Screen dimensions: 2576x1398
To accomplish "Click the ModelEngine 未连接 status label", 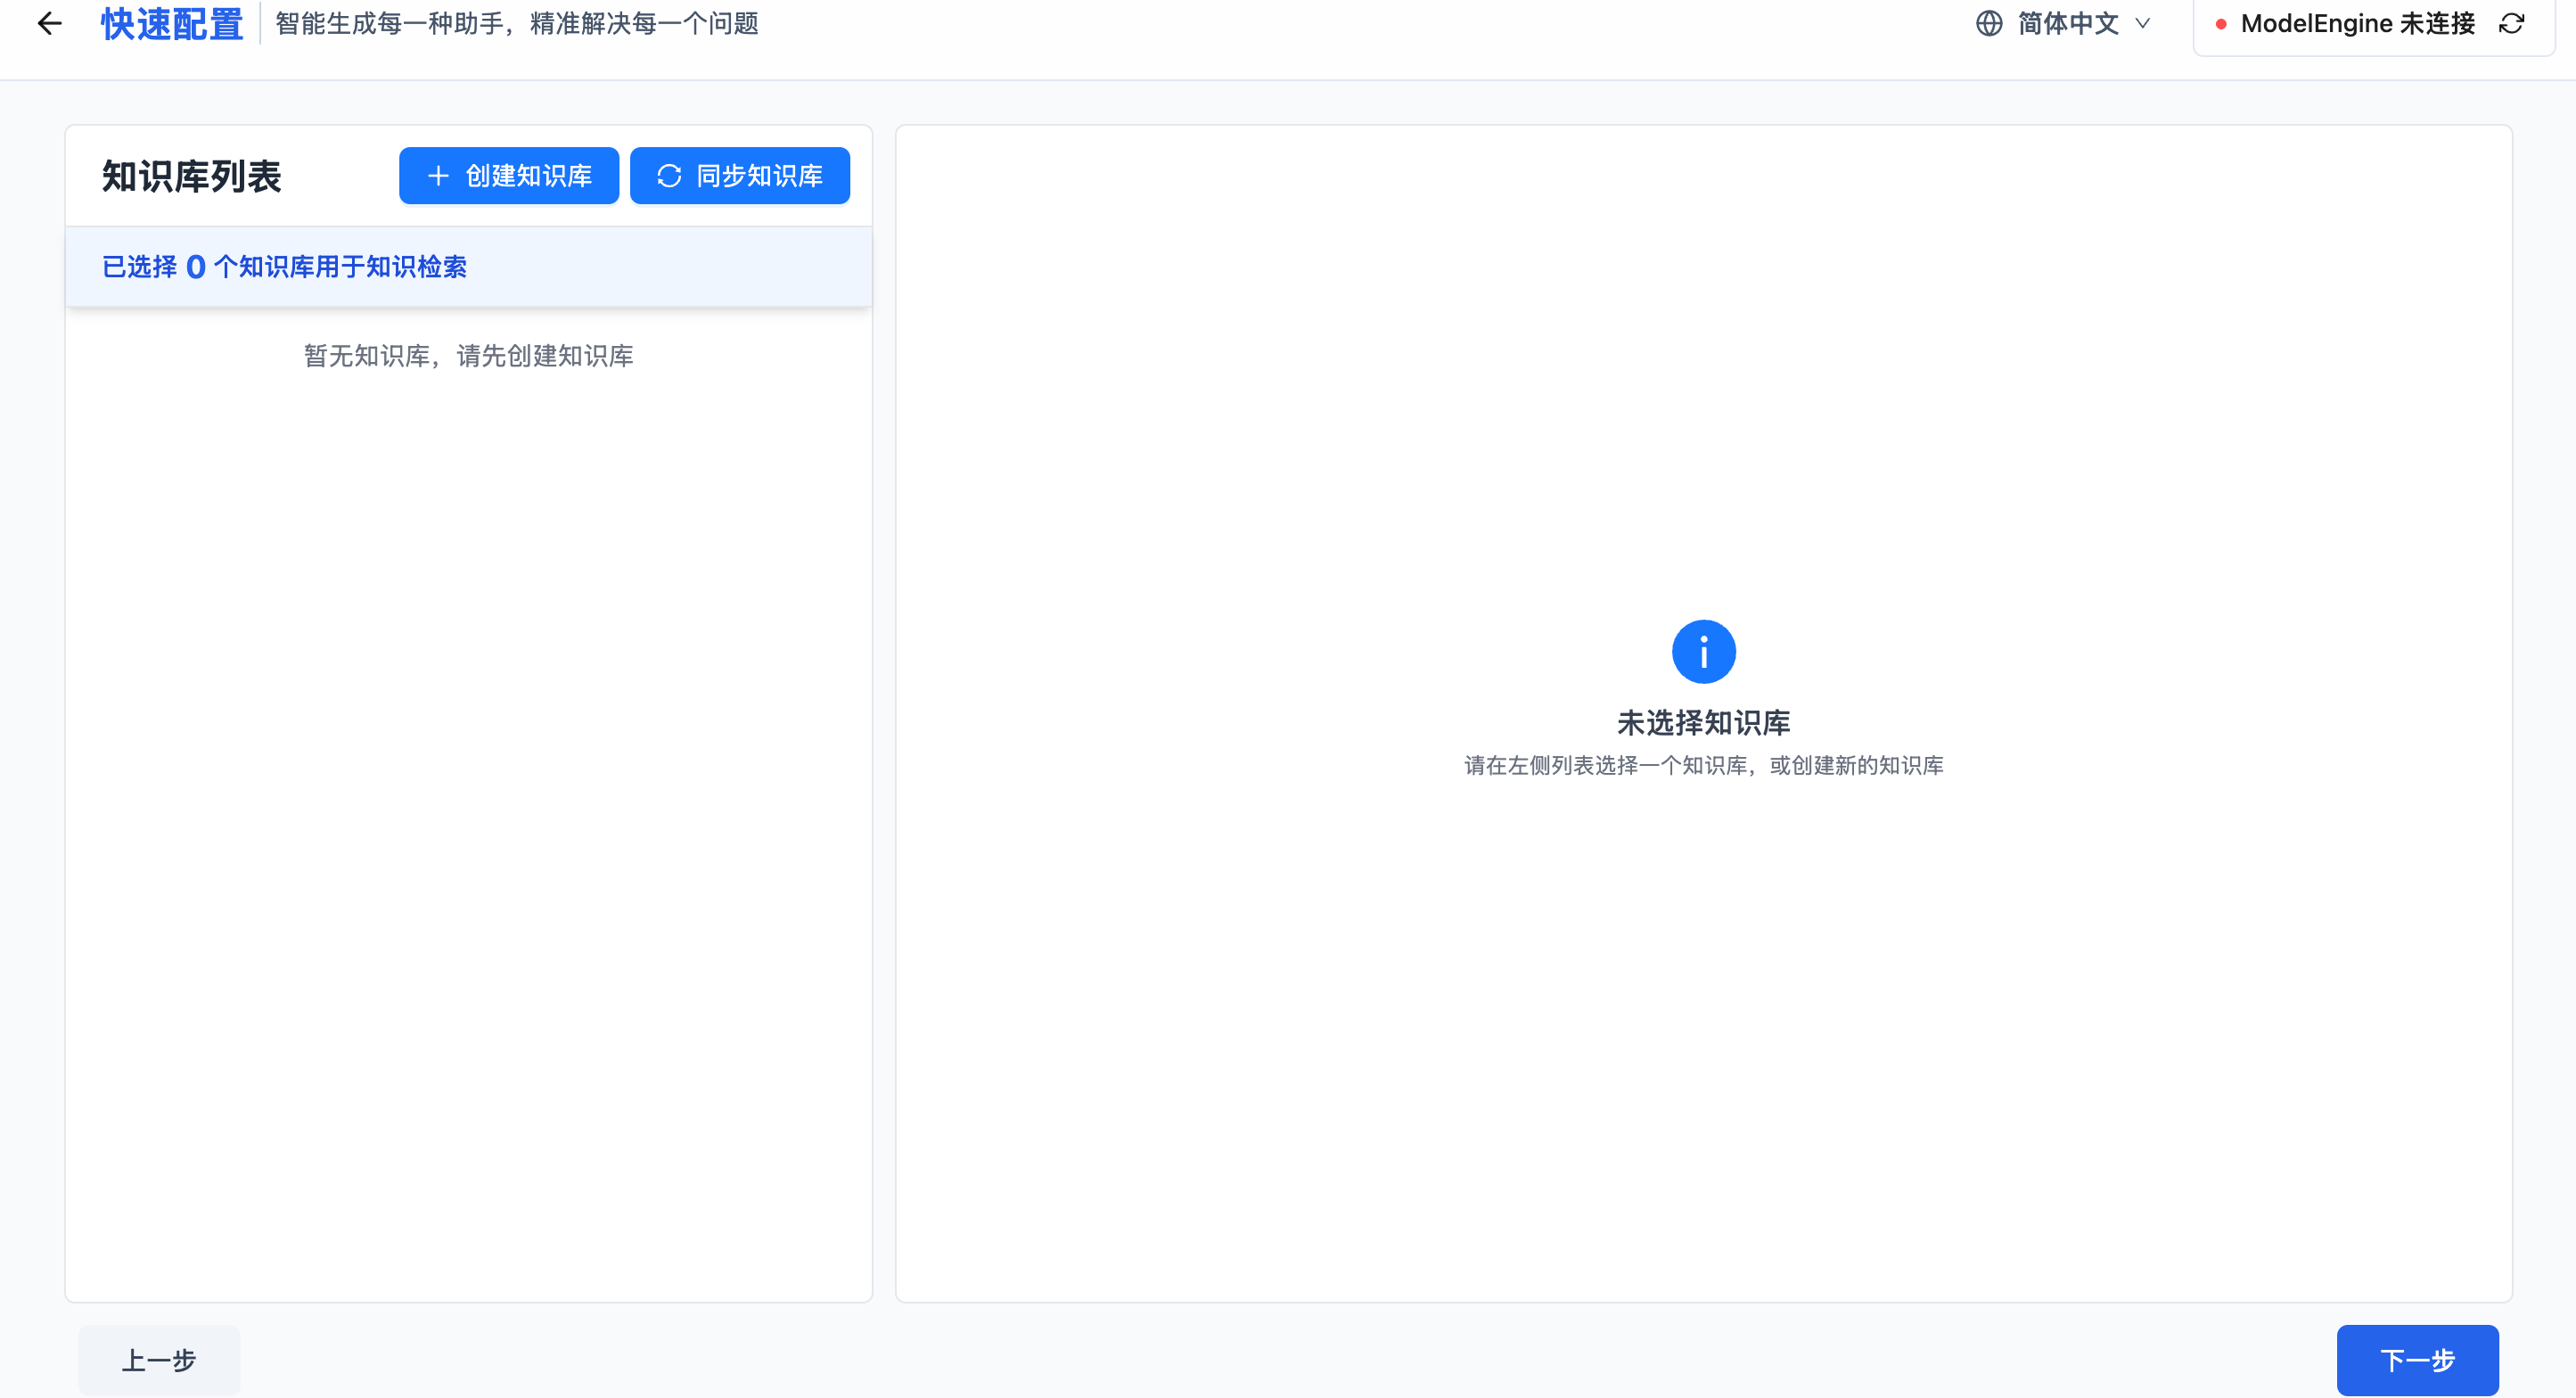I will (x=2357, y=23).
